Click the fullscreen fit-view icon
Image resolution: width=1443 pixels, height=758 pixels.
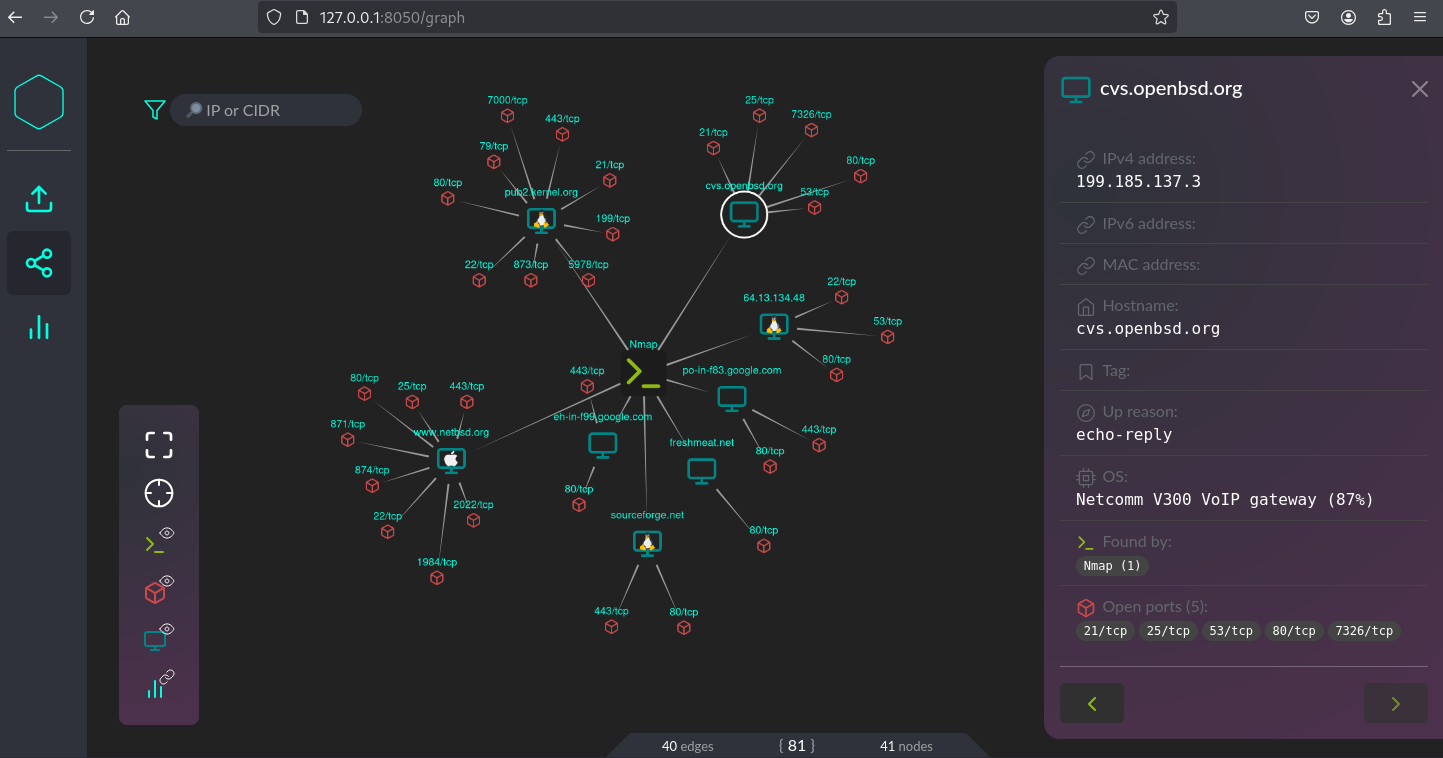(x=159, y=445)
